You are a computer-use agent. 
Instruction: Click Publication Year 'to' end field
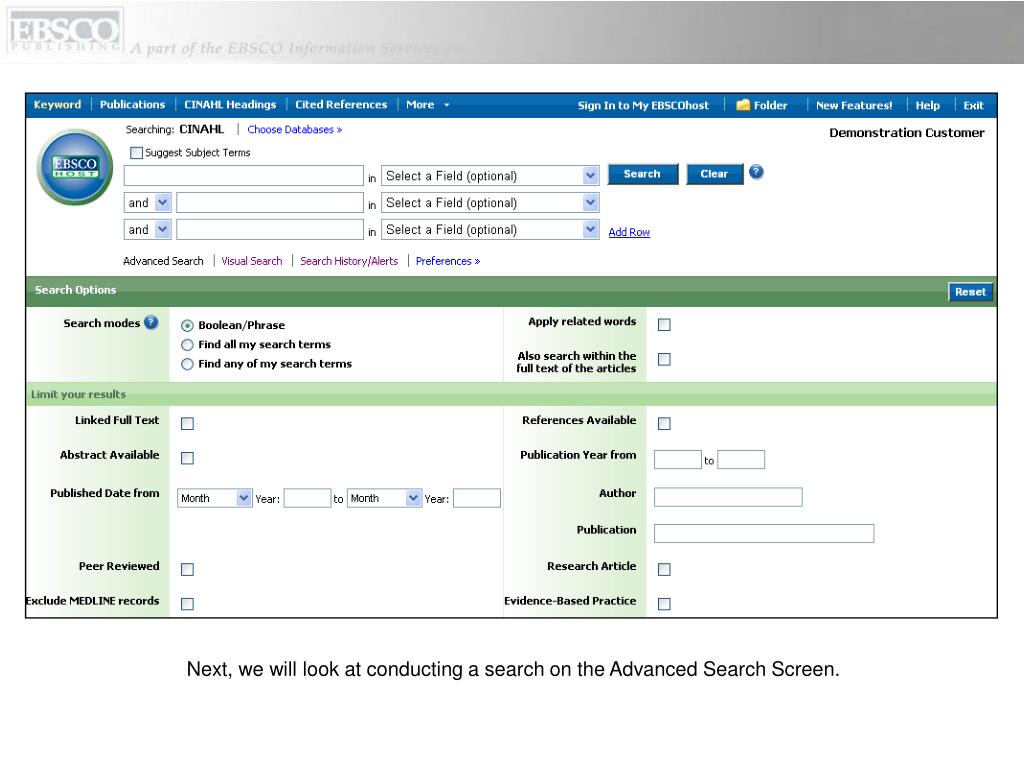tap(741, 460)
